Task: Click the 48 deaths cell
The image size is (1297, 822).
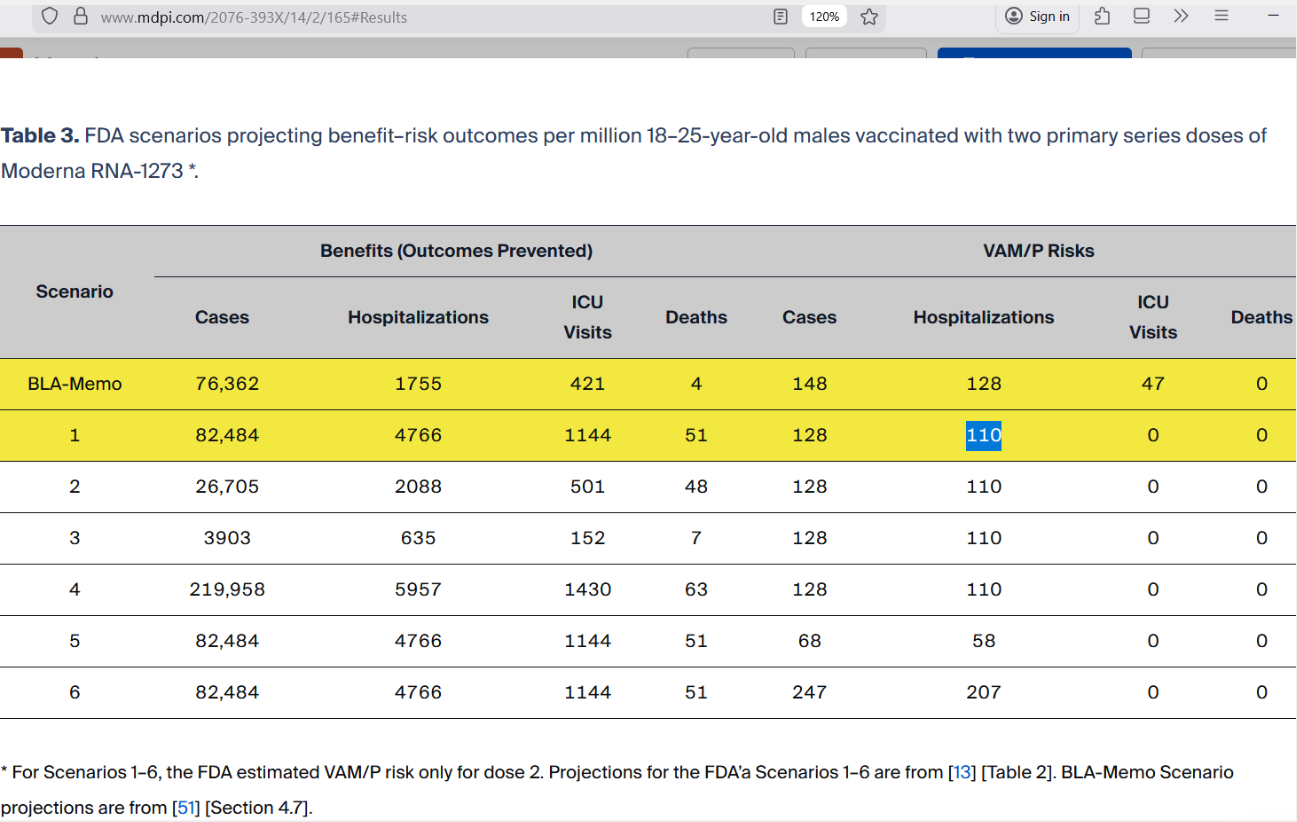Action: [697, 487]
